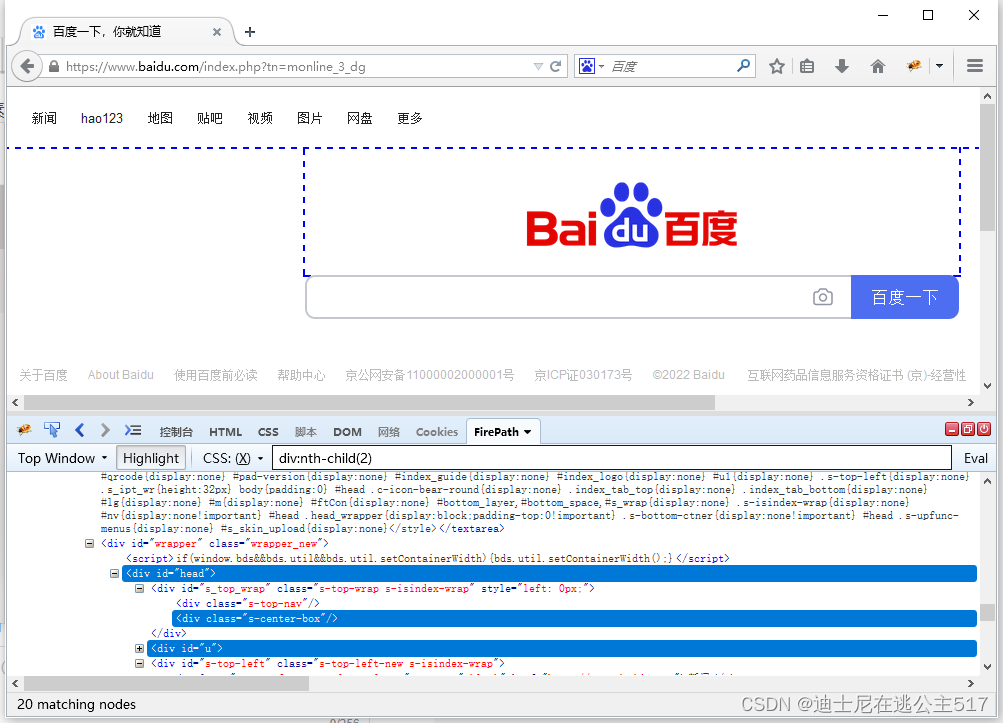
Task: Open the hao123 link
Action: tap(102, 118)
